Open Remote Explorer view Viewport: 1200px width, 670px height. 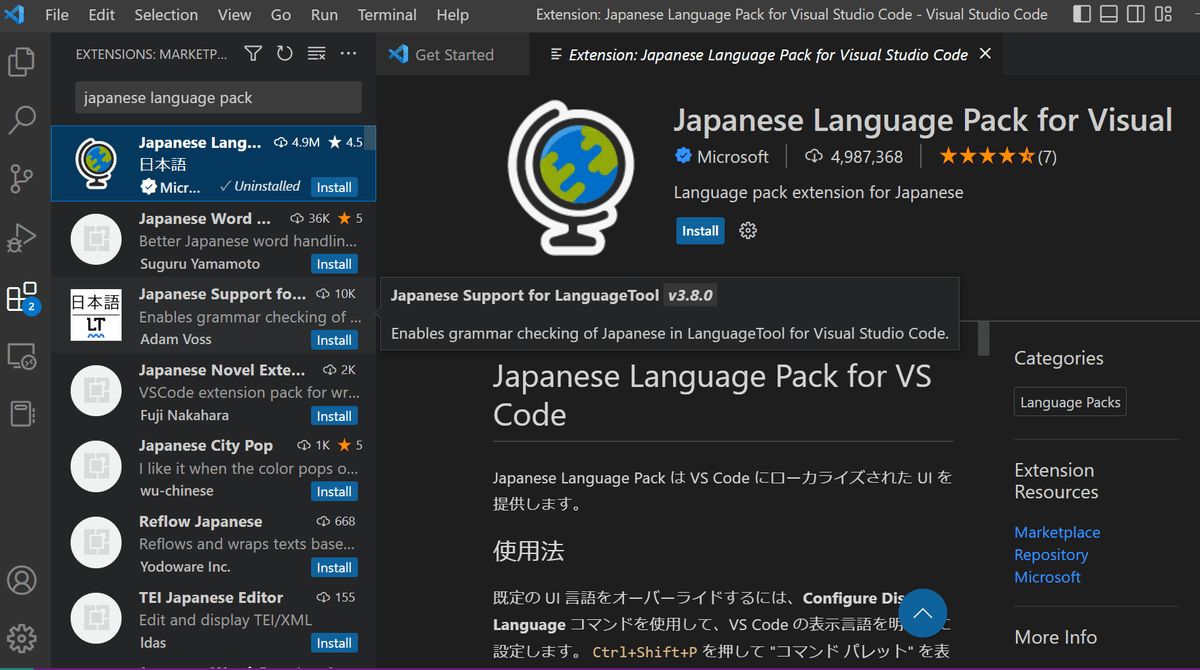coord(22,355)
